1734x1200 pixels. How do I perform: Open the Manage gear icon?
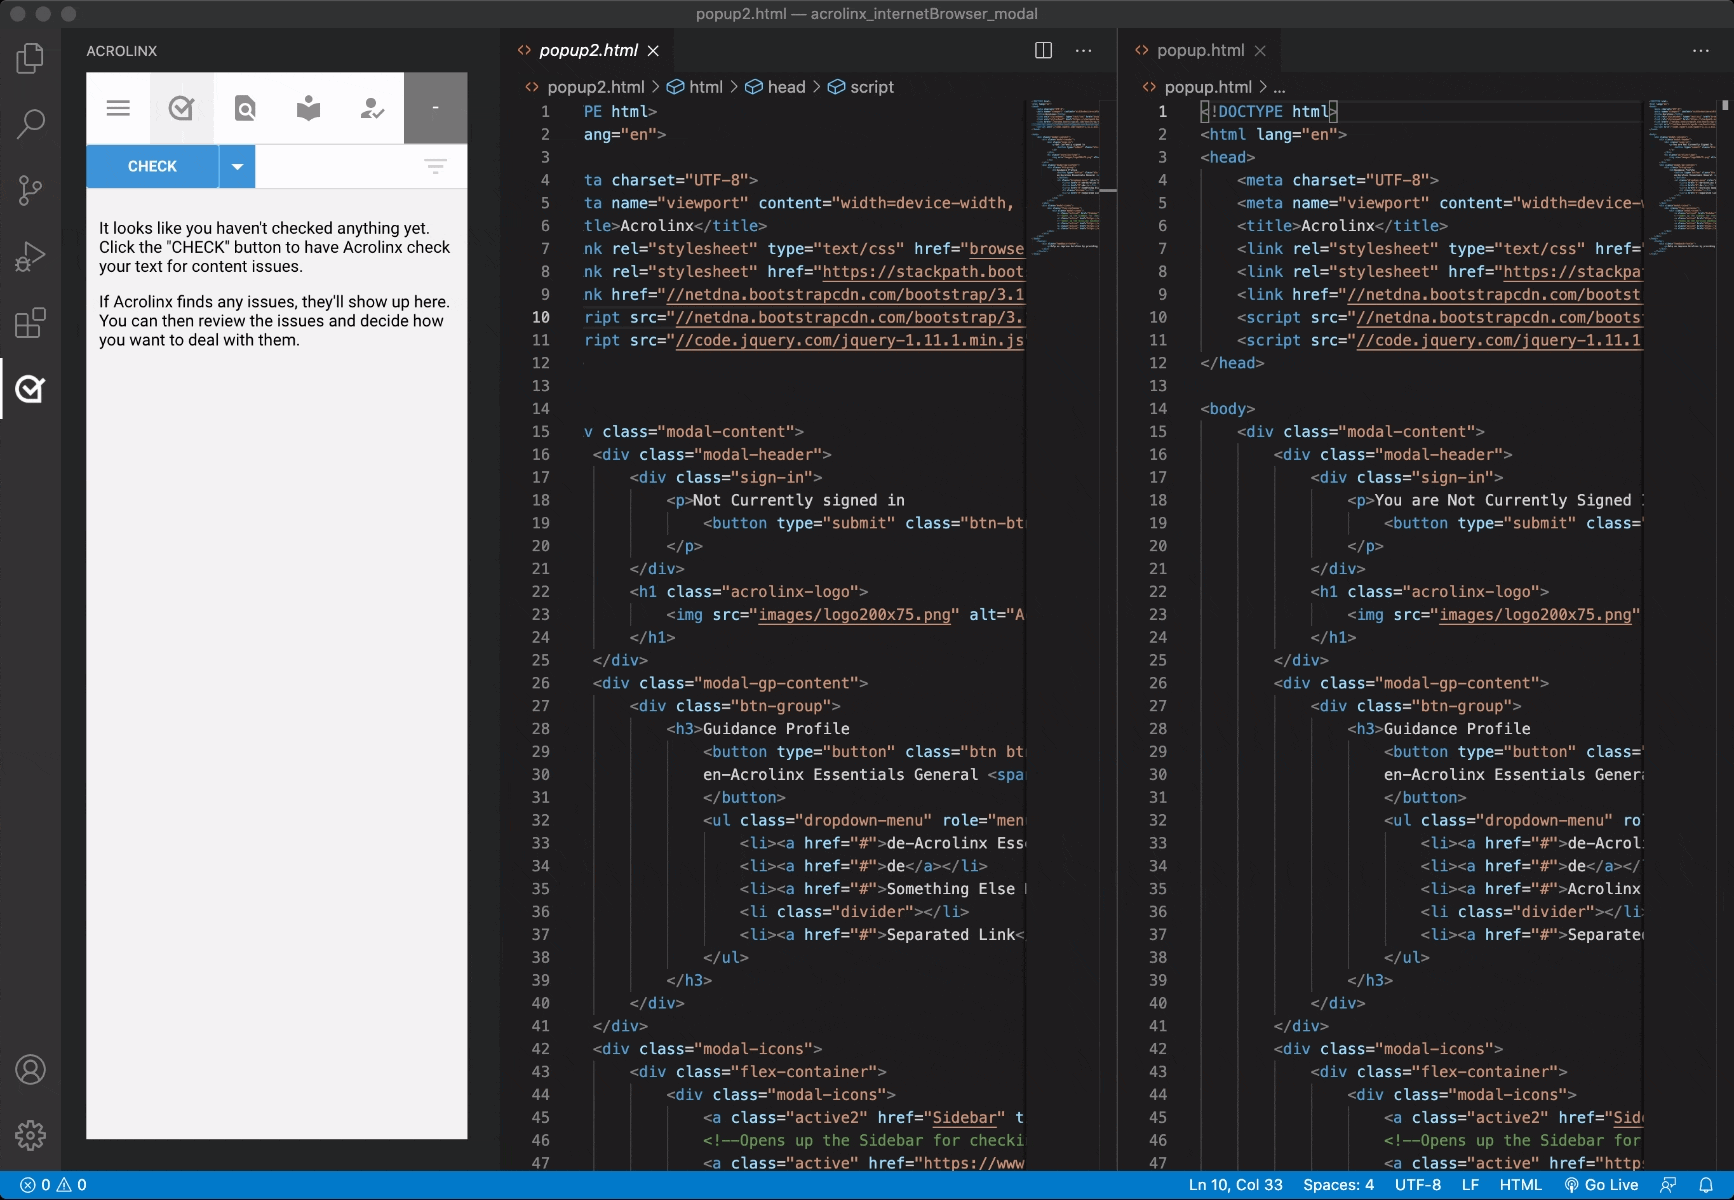30,1136
